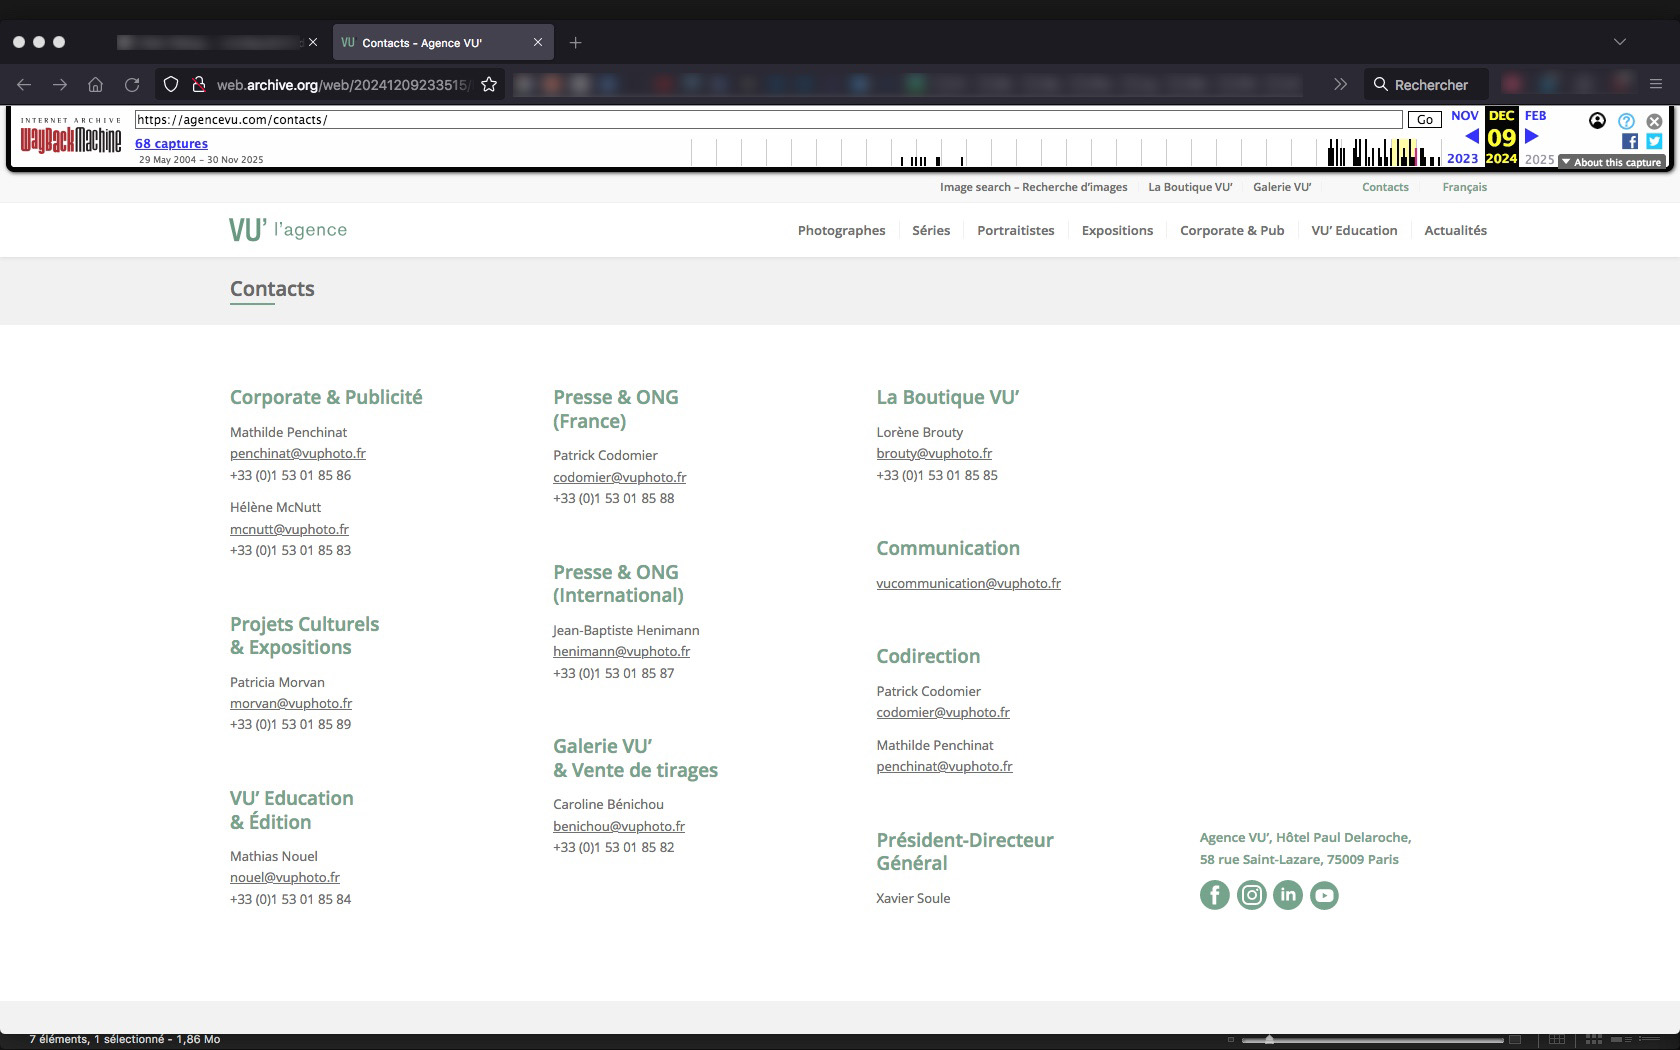
Task: Click the Wayback URL input field
Action: [x=768, y=120]
